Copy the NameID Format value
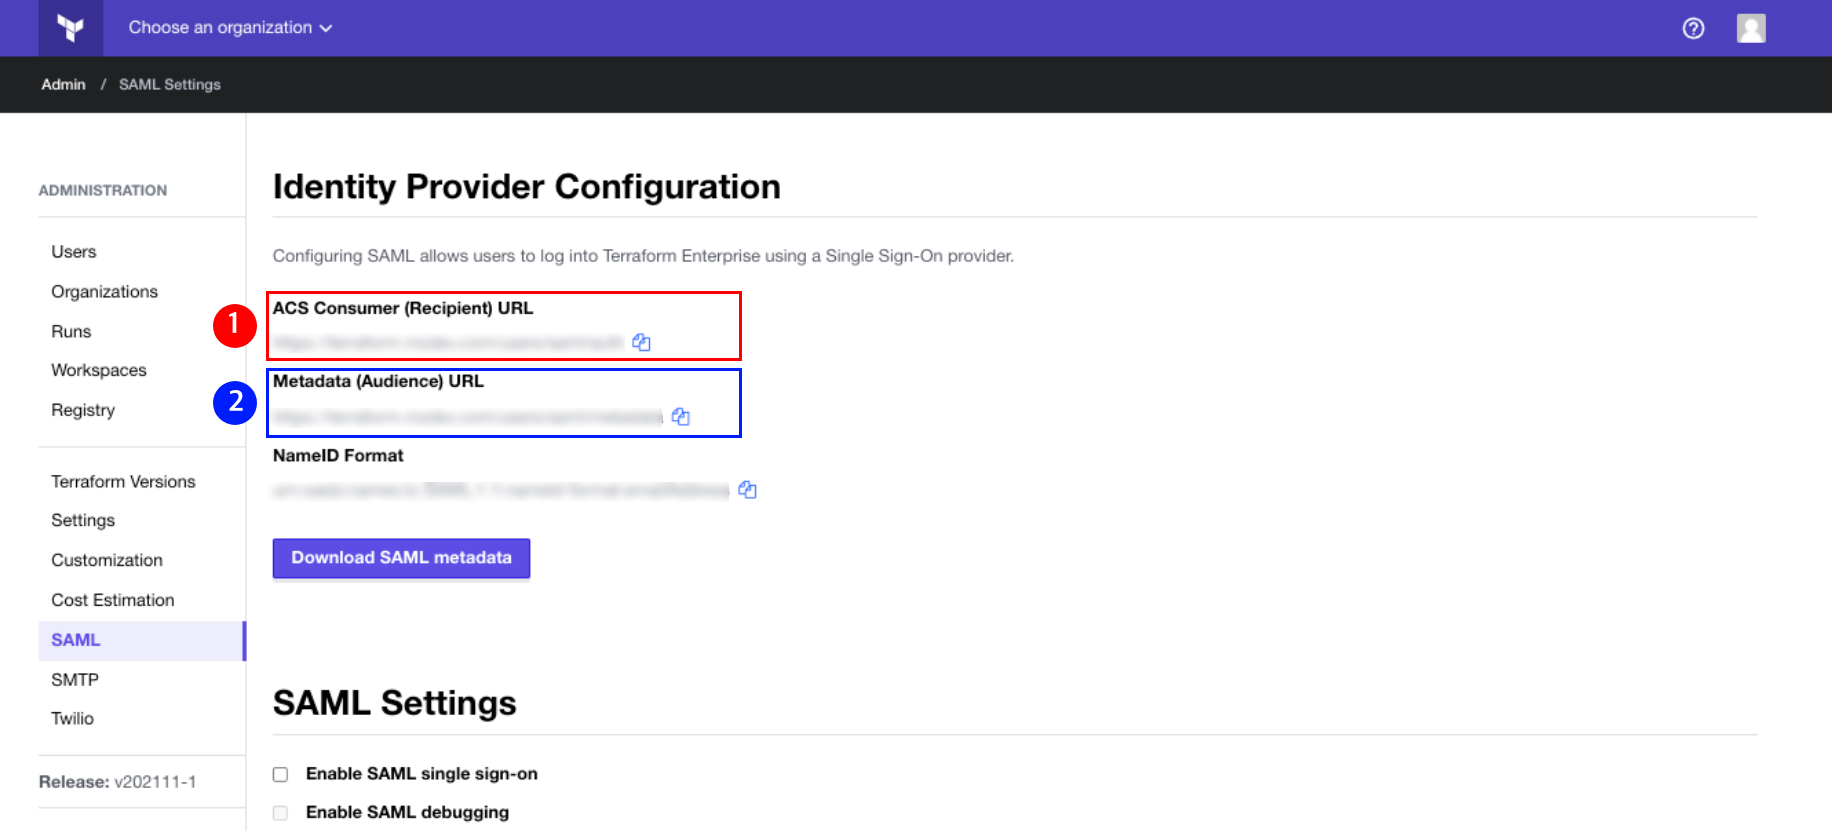This screenshot has width=1832, height=831. (x=747, y=490)
